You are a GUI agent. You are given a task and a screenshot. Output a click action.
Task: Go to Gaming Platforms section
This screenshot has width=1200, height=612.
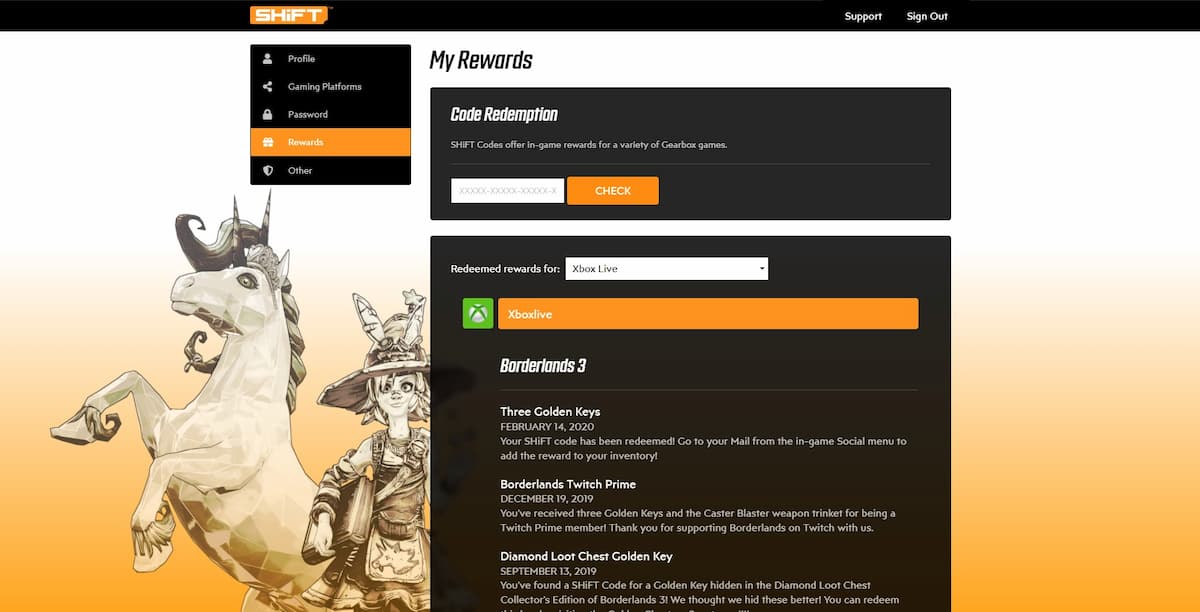(324, 87)
